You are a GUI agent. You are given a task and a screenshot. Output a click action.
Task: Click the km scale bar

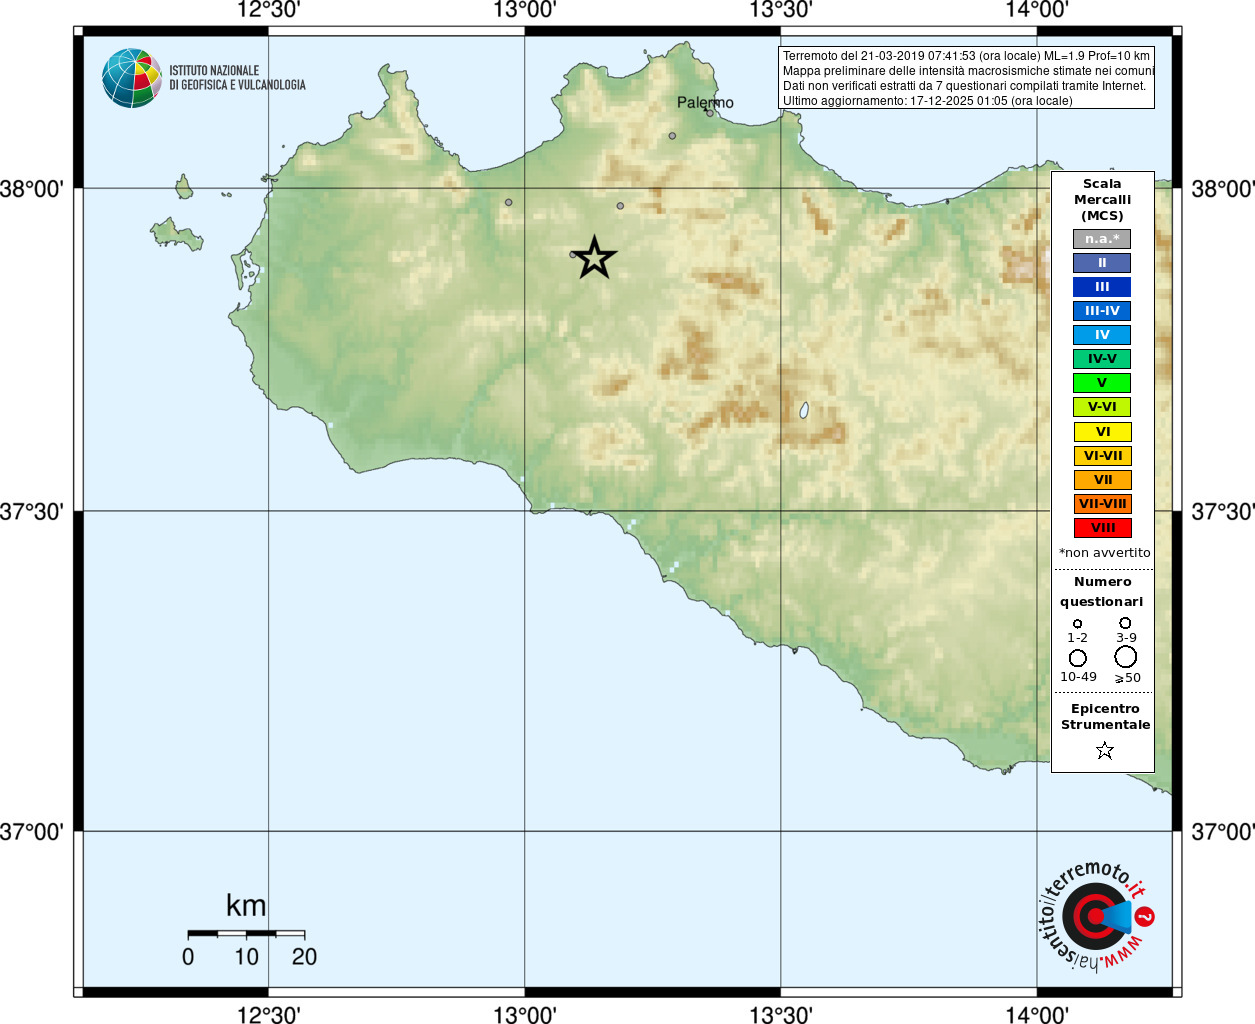pyautogui.click(x=246, y=934)
